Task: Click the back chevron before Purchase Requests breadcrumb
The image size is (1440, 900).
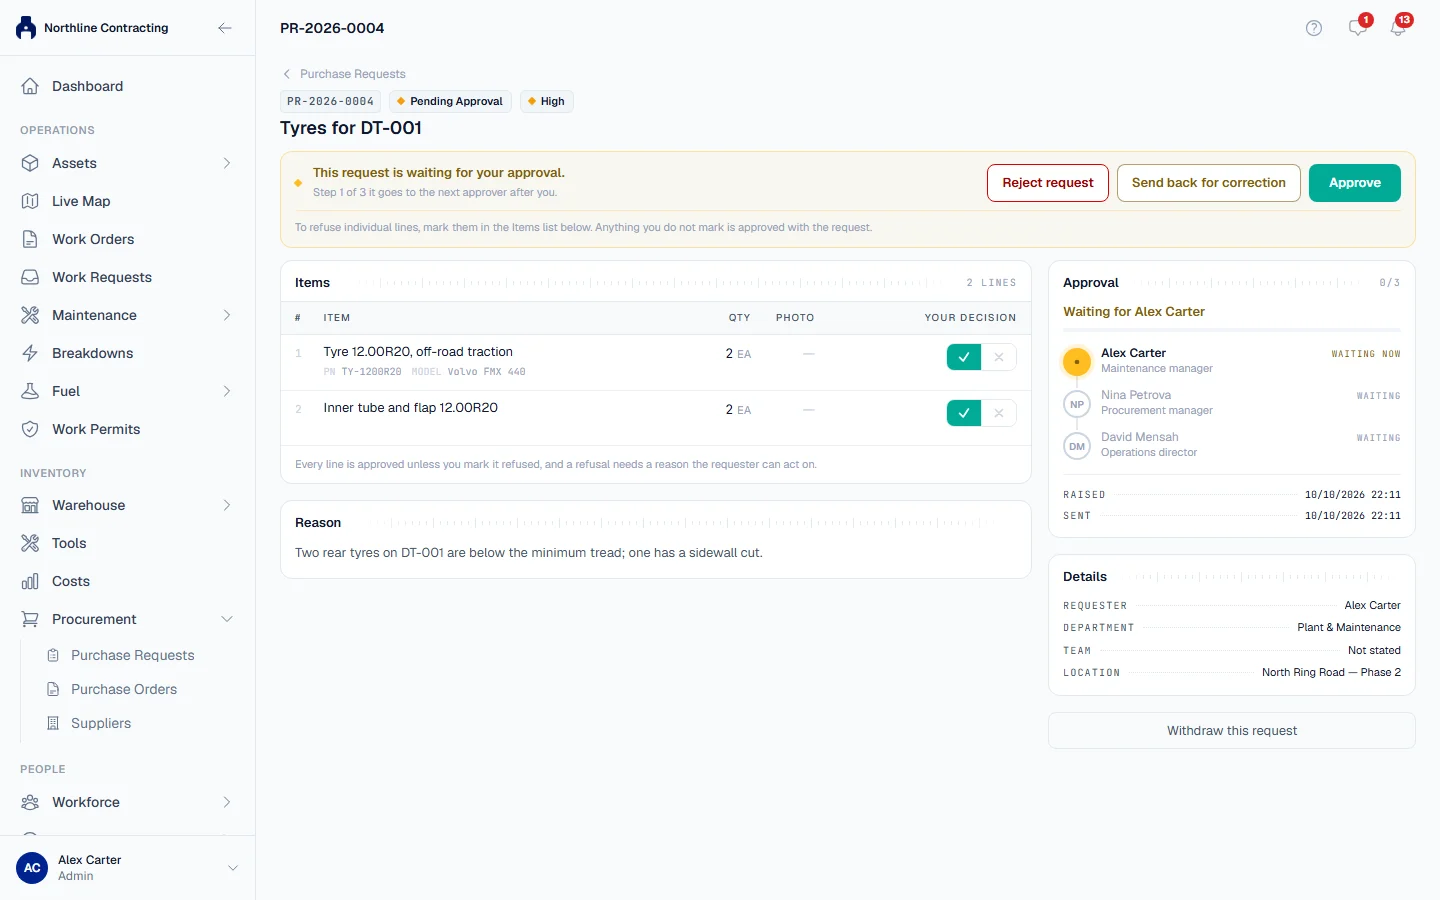Action: [287, 74]
